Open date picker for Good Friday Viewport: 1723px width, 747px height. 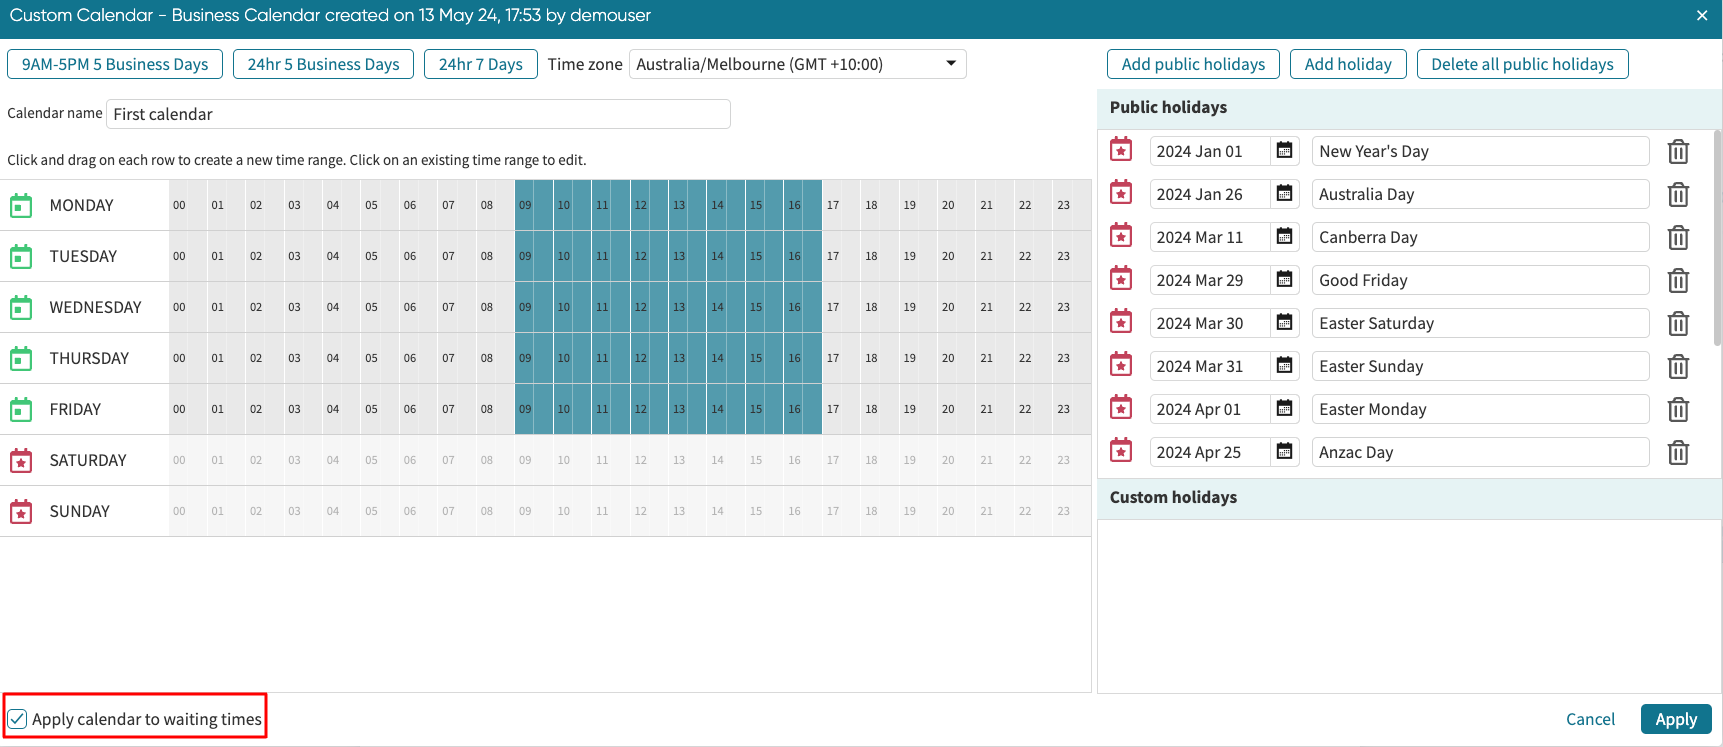click(1284, 280)
